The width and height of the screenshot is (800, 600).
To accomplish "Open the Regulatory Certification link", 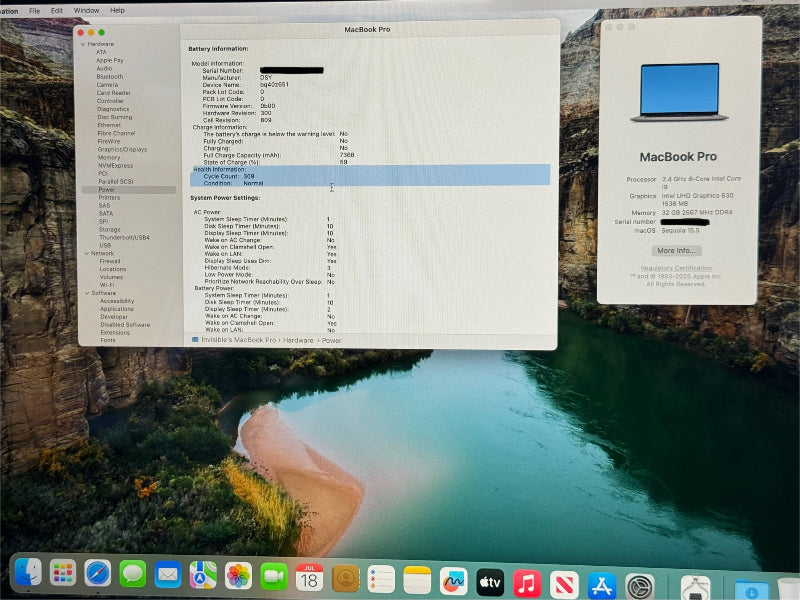I will 676,268.
